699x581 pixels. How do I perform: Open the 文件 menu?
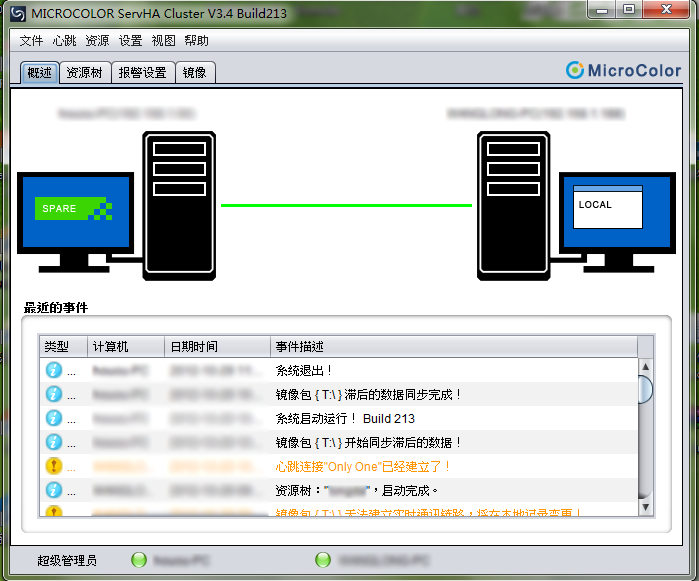(31, 41)
